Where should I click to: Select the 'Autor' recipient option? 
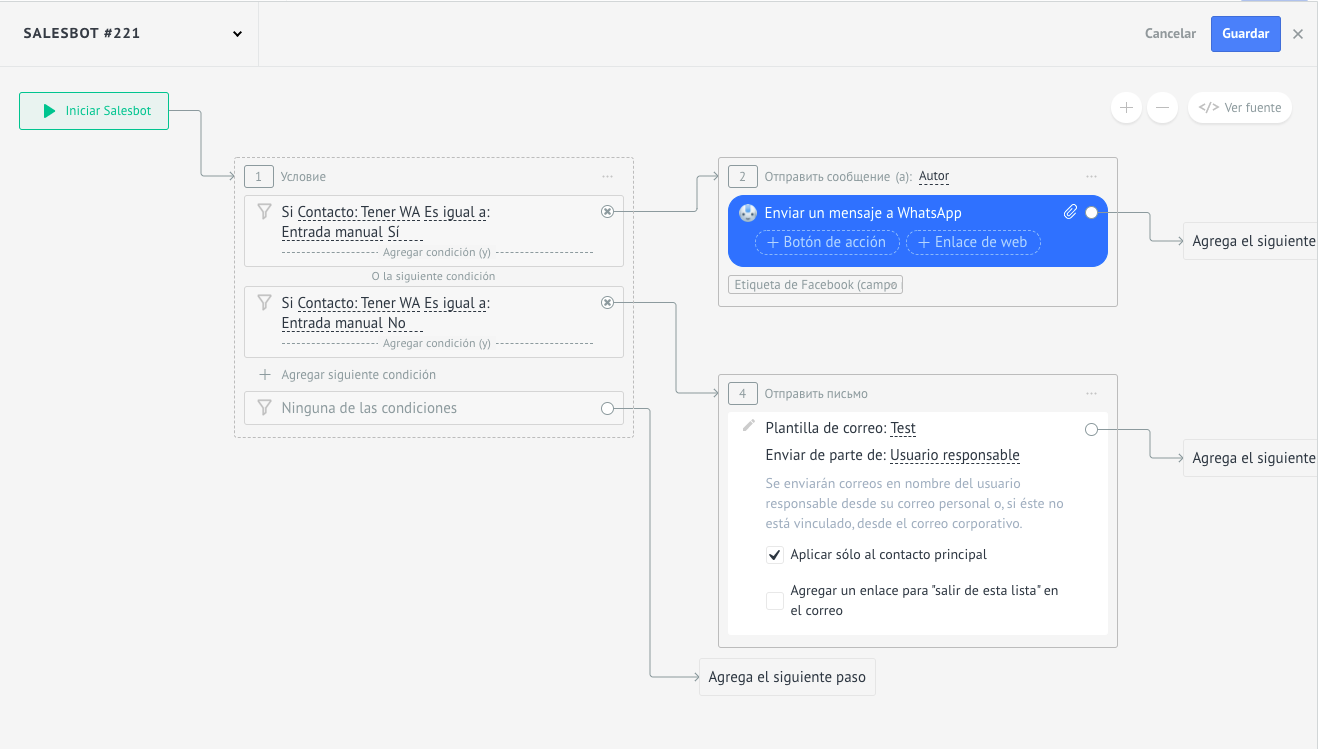pyautogui.click(x=934, y=176)
